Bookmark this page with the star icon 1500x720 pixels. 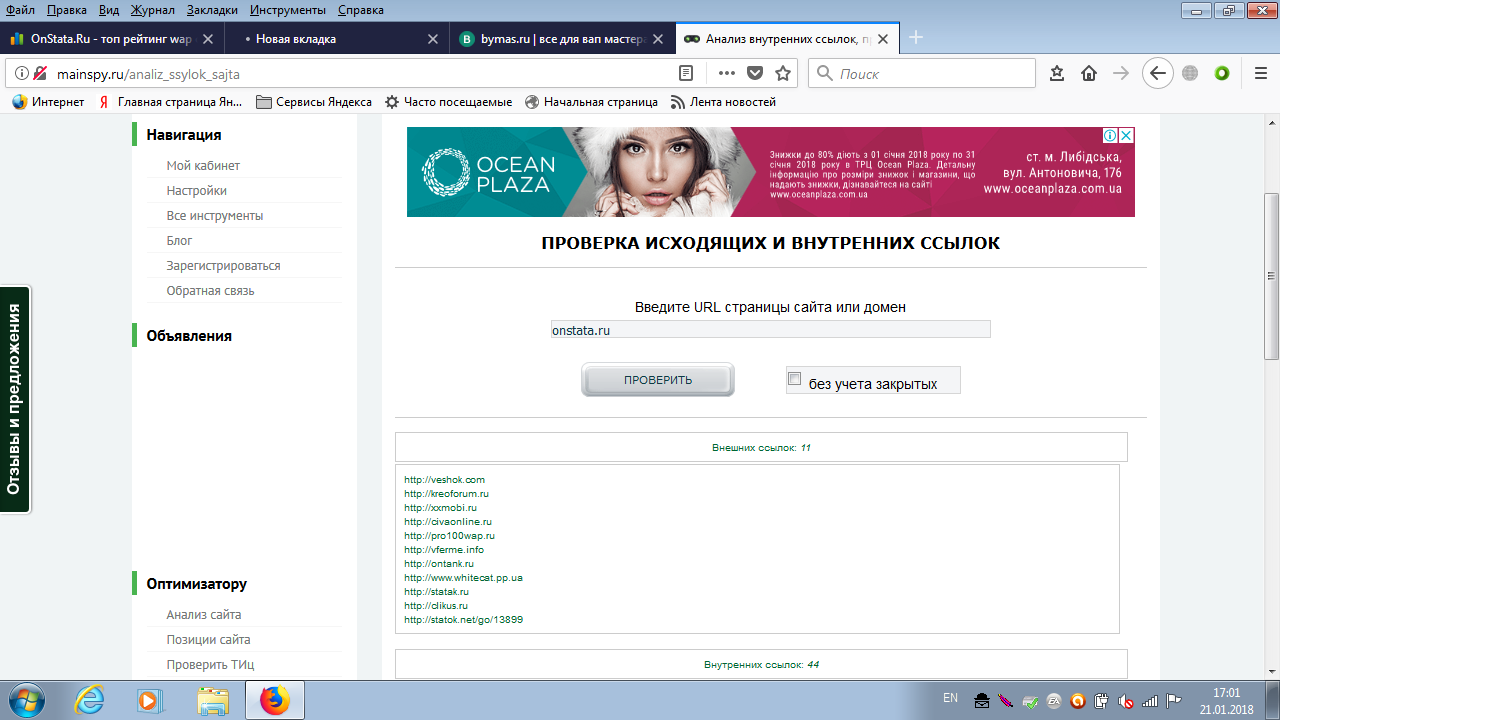pos(783,73)
